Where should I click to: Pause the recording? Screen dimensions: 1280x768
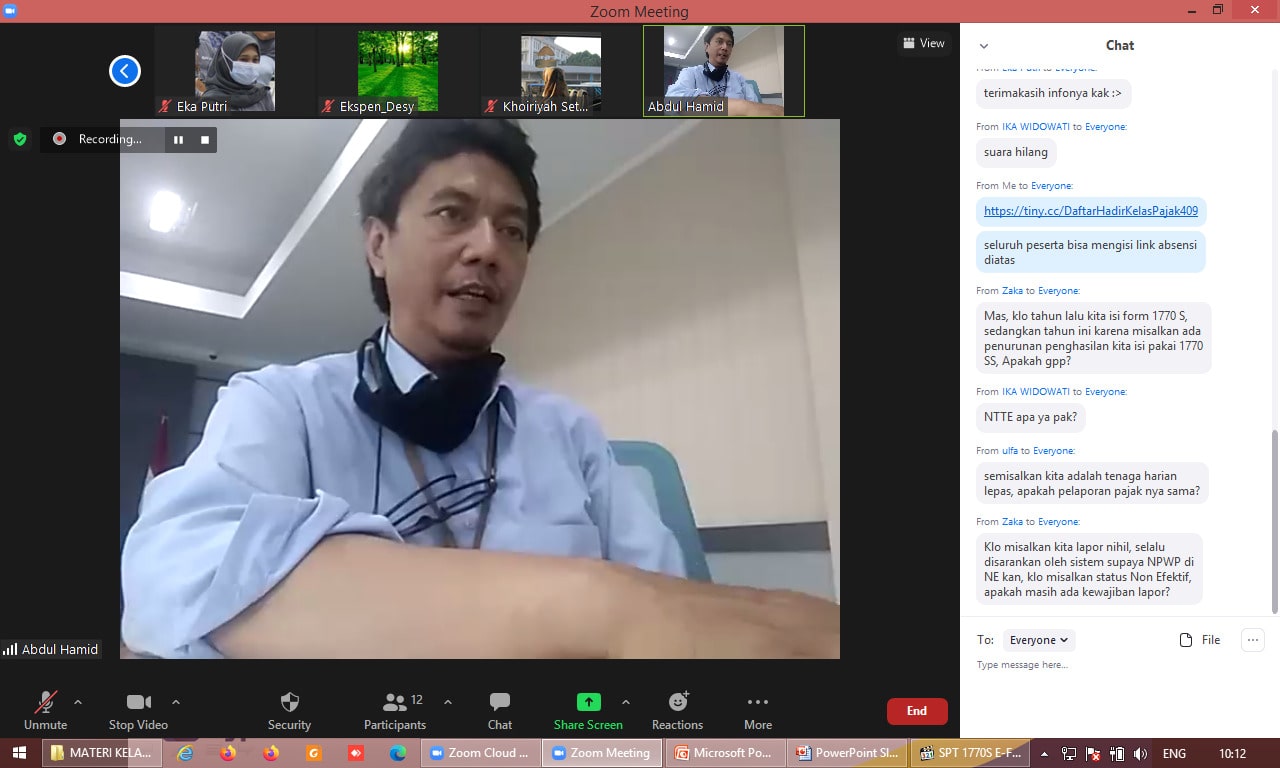178,140
